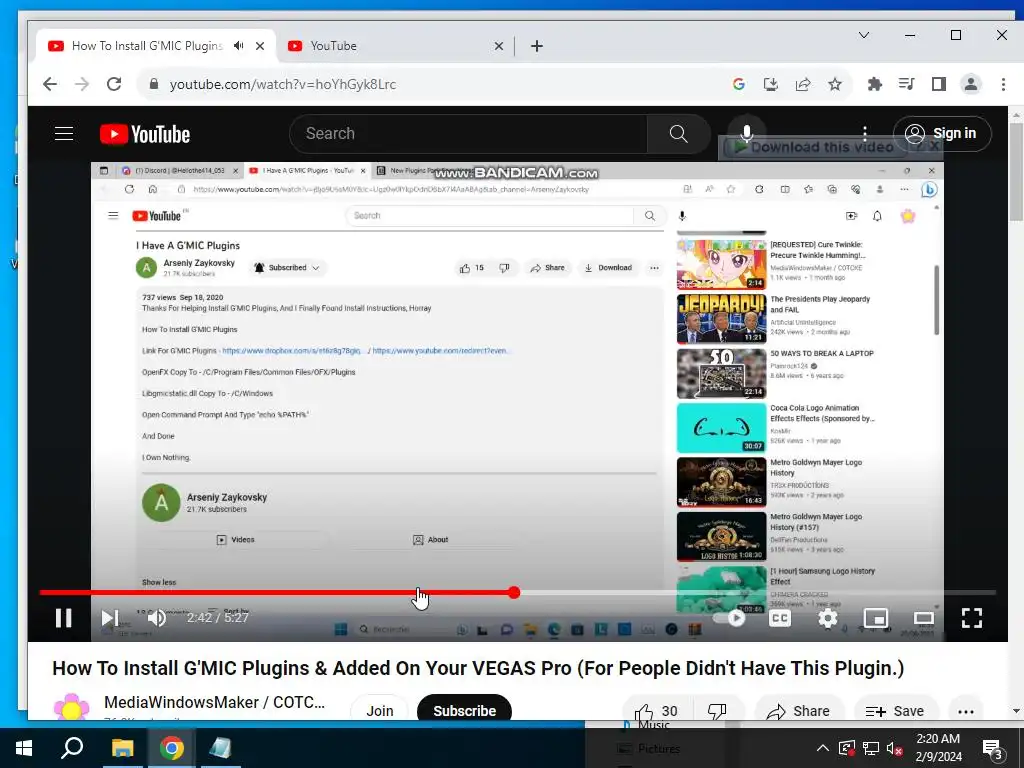Open muted volume tray icon

[x=895, y=749]
